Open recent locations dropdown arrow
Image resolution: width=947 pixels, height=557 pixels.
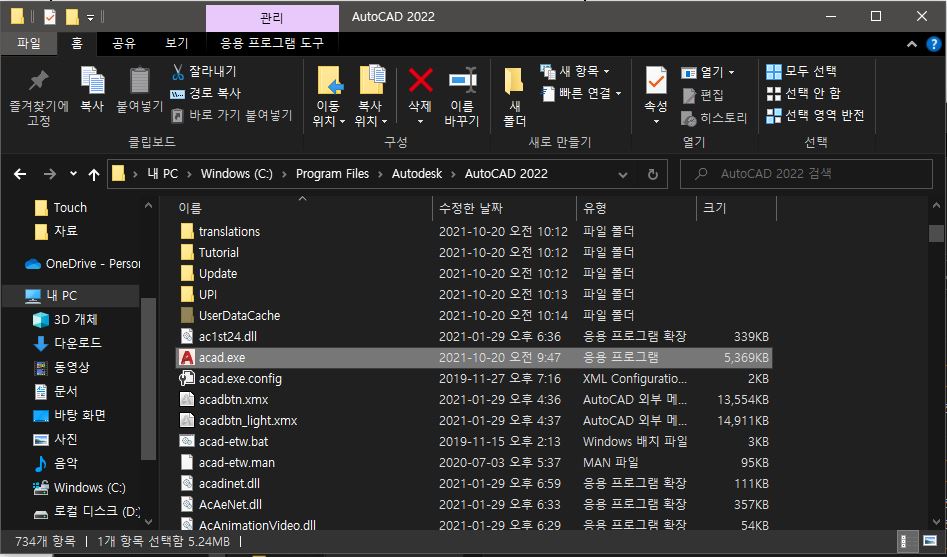pos(73,174)
